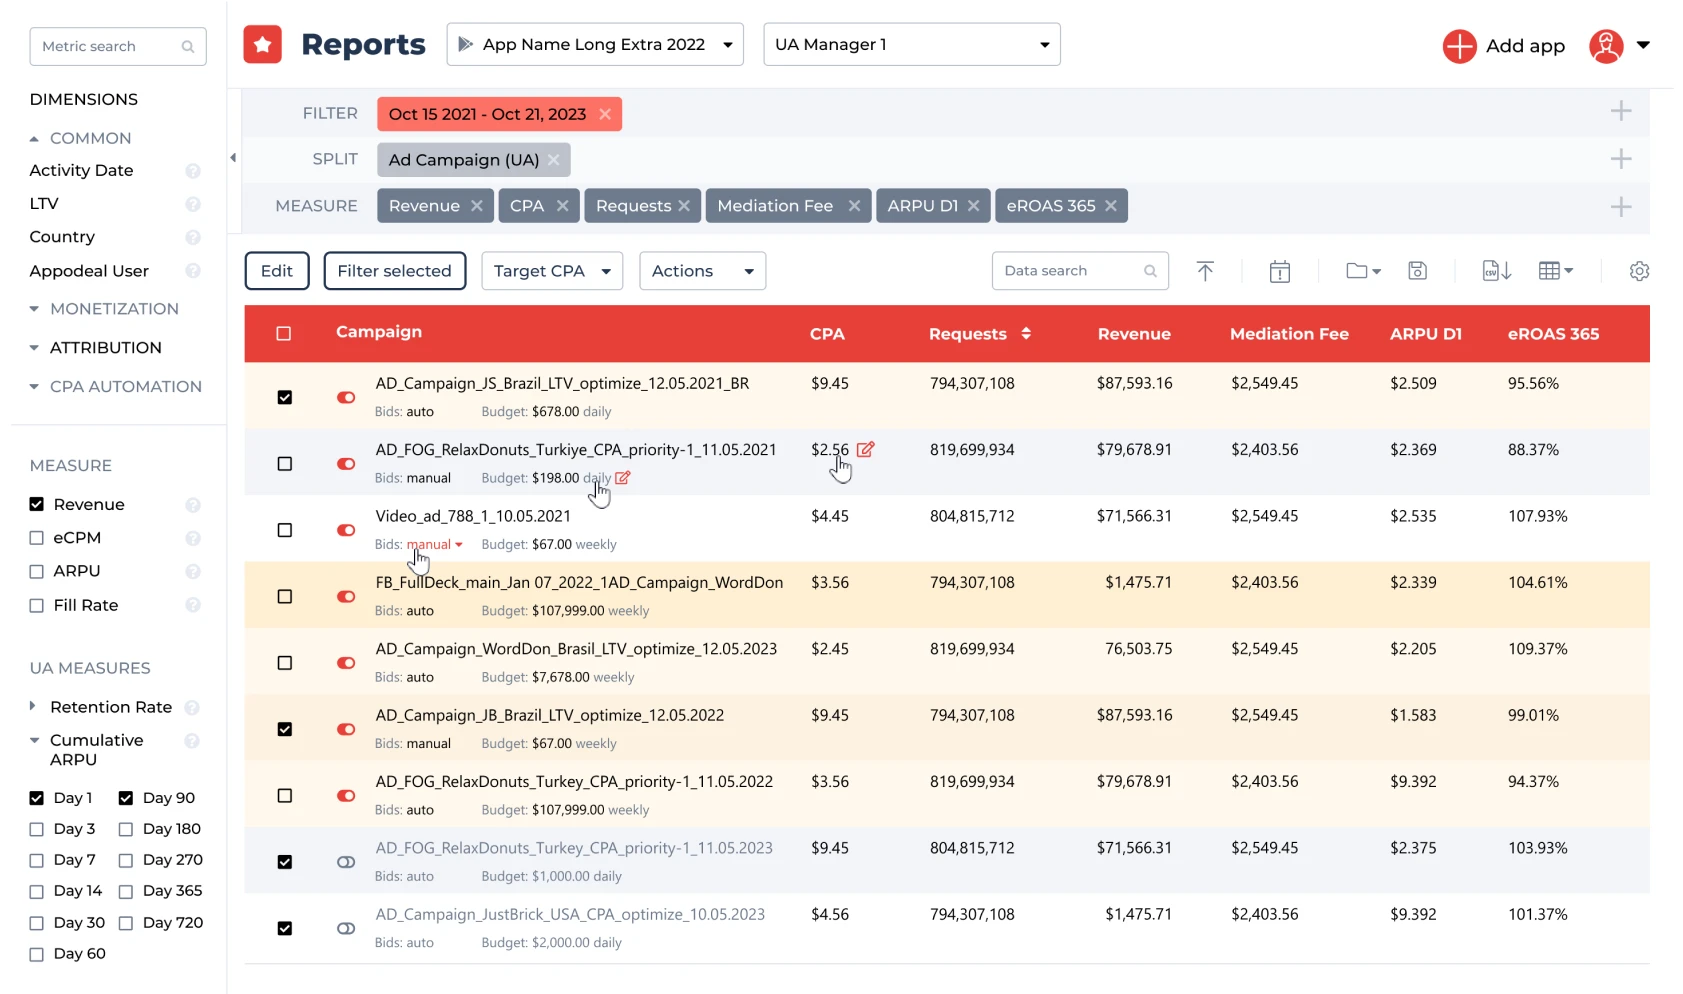Click into the Data search field
Screen dimensions: 1683x994
1080,271
